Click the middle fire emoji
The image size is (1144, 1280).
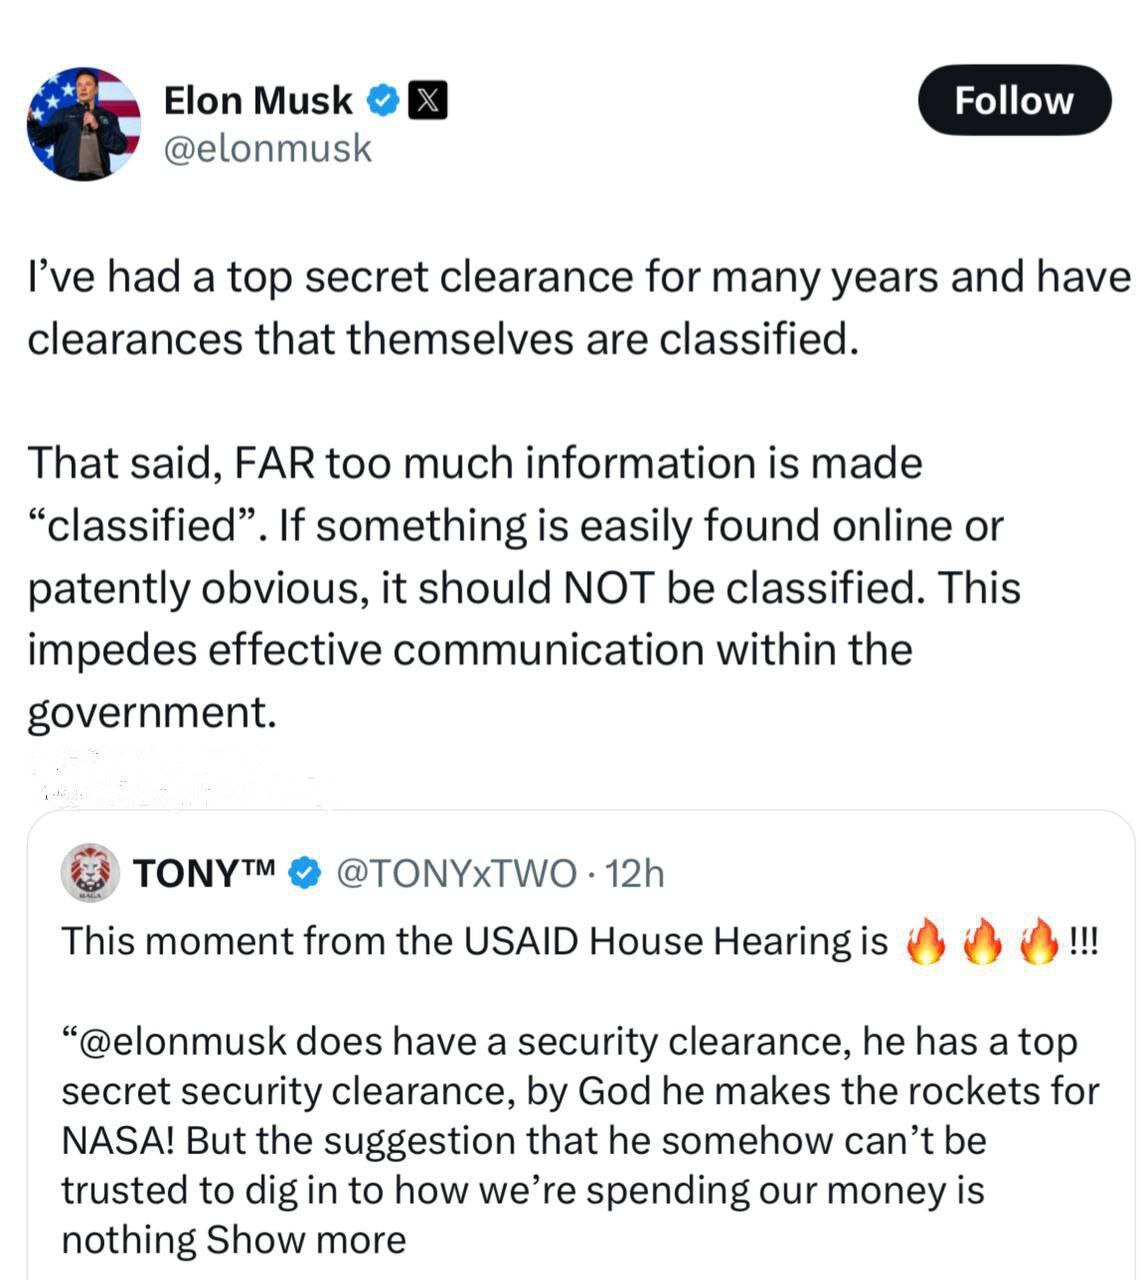pyautogui.click(x=982, y=942)
